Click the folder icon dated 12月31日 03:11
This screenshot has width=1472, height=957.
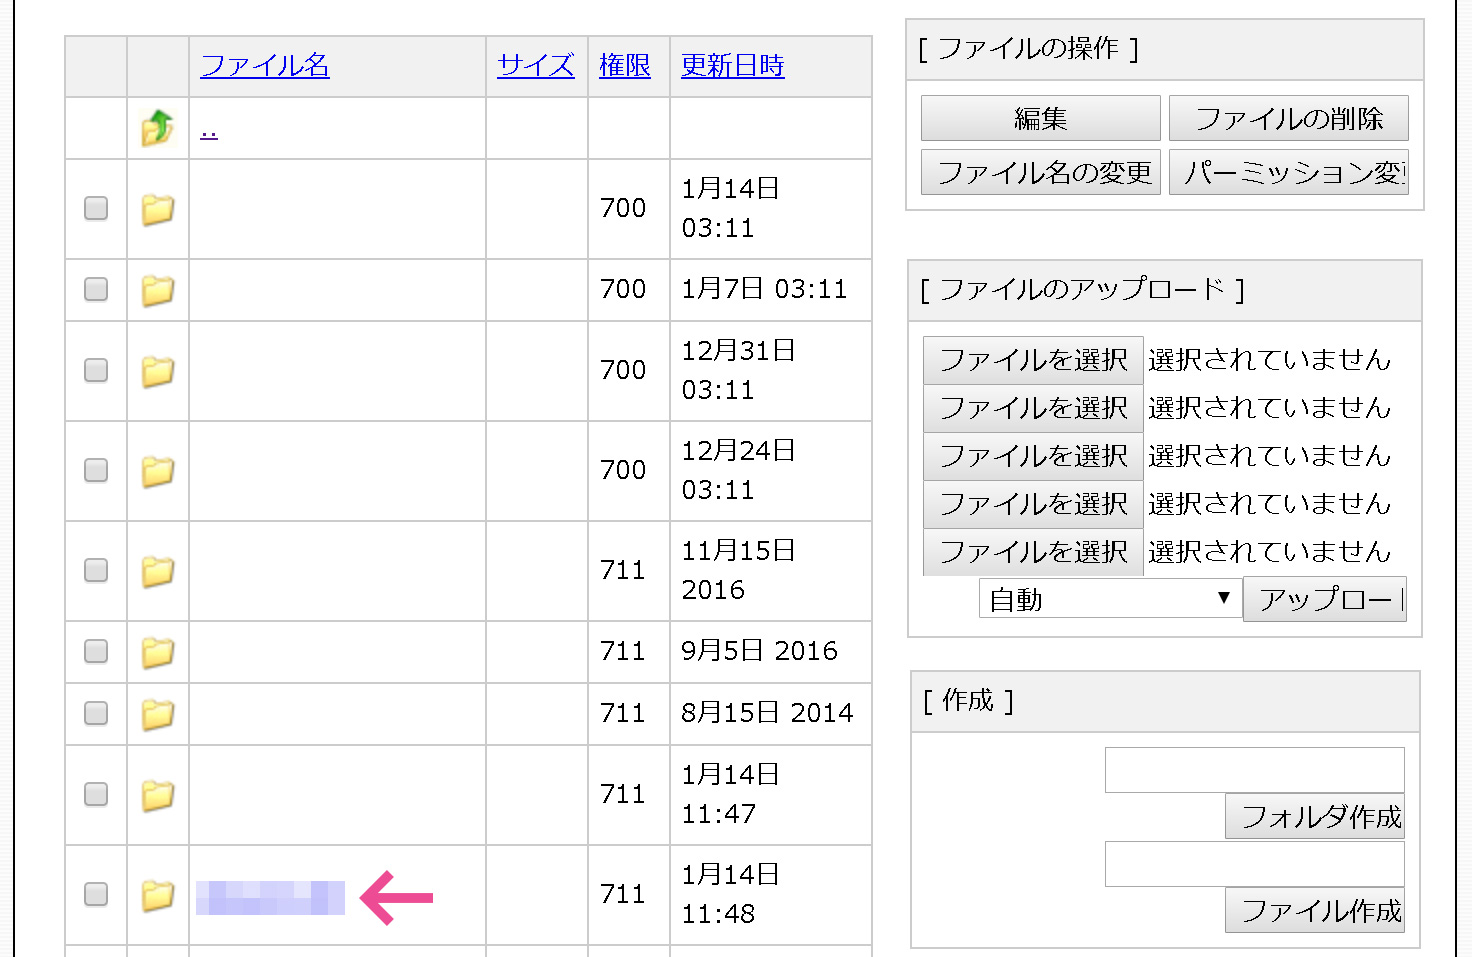pyautogui.click(x=157, y=371)
